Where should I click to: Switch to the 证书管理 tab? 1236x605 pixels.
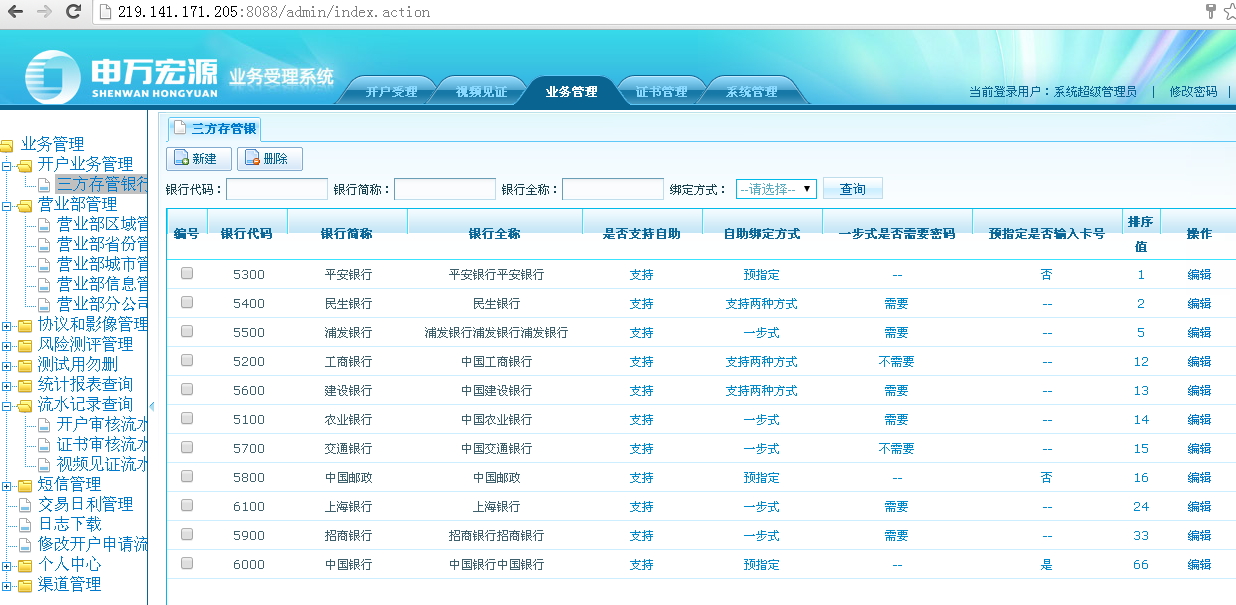[661, 91]
